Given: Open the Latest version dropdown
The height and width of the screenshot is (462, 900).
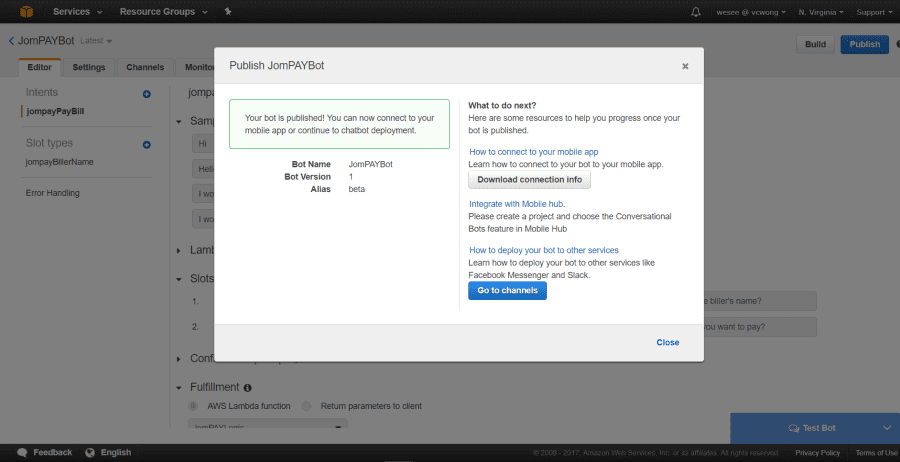Looking at the screenshot, I should tap(96, 41).
